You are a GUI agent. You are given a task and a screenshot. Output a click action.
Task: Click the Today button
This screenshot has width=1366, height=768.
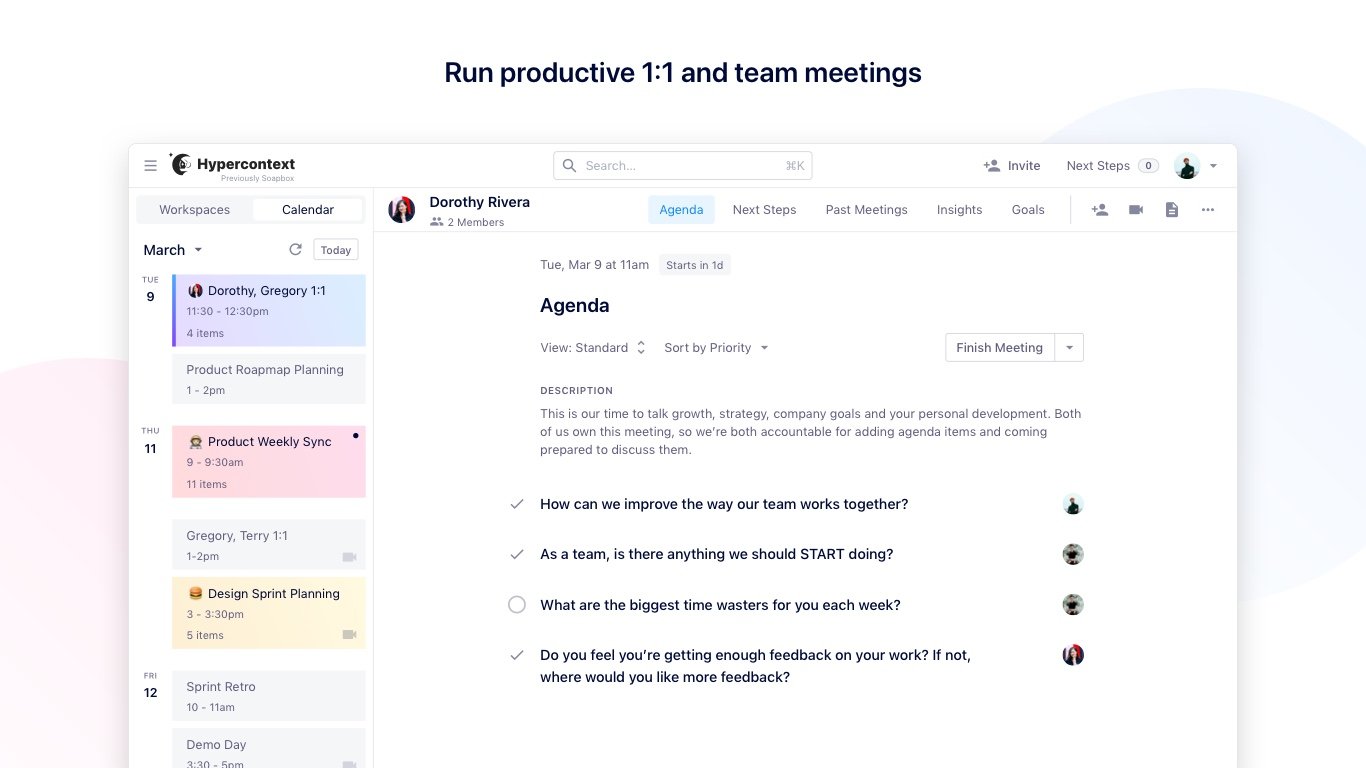(x=336, y=250)
